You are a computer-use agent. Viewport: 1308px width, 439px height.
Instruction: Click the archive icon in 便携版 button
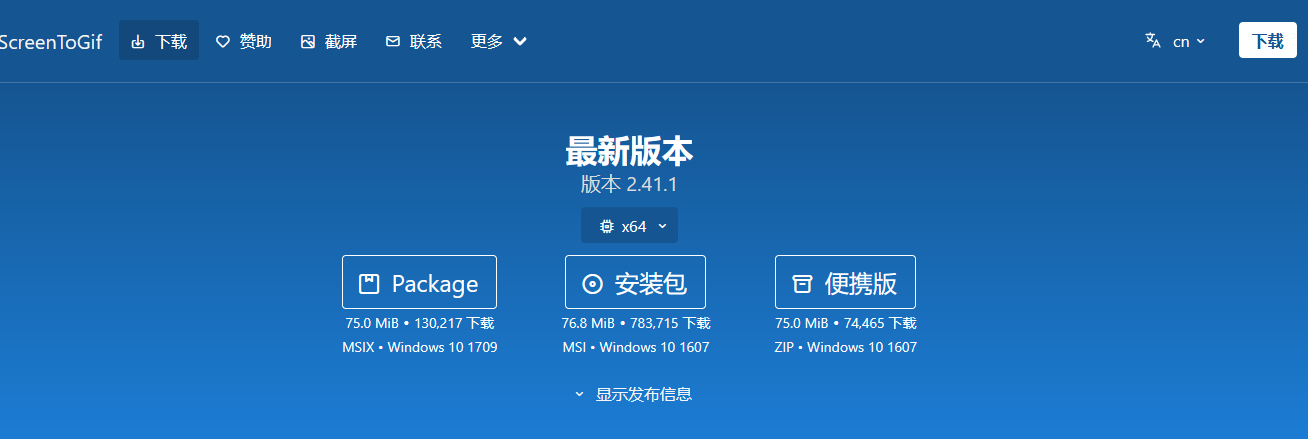click(x=802, y=284)
